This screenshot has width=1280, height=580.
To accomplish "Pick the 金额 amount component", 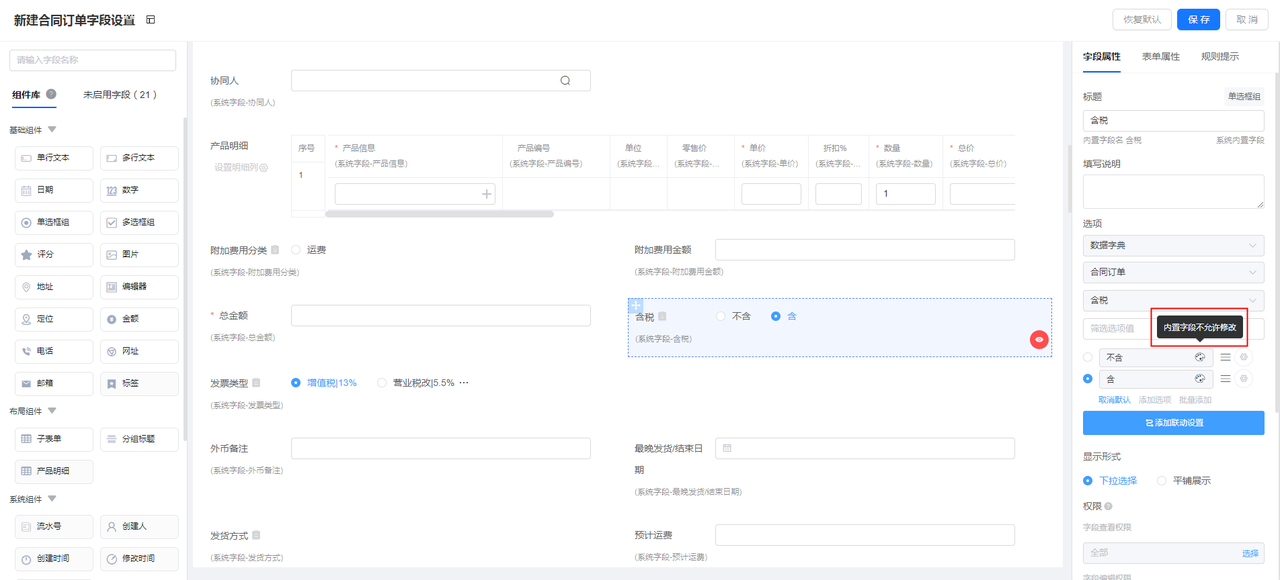I will click(140, 319).
